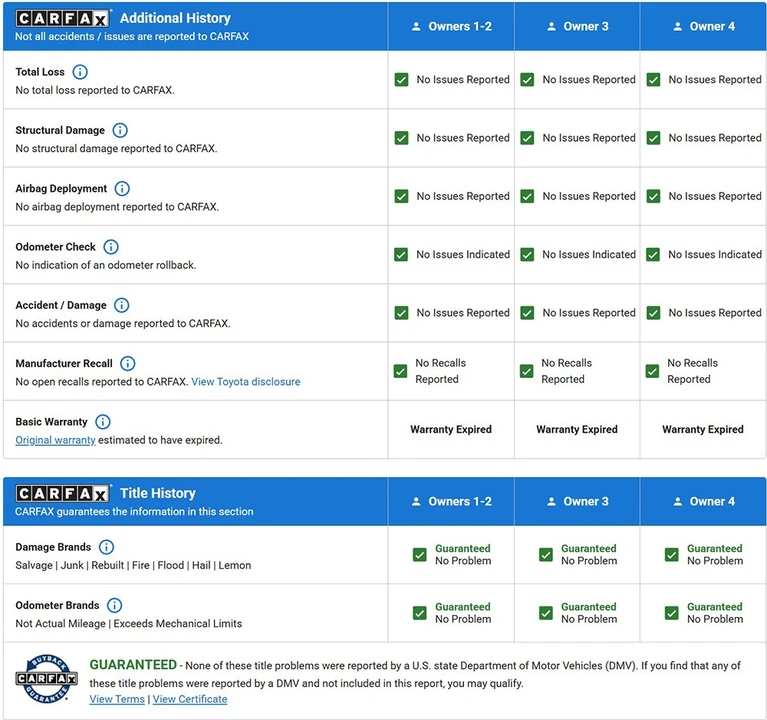Image resolution: width=767 pixels, height=720 pixels.
Task: Open the View Terms link
Action: pos(117,699)
